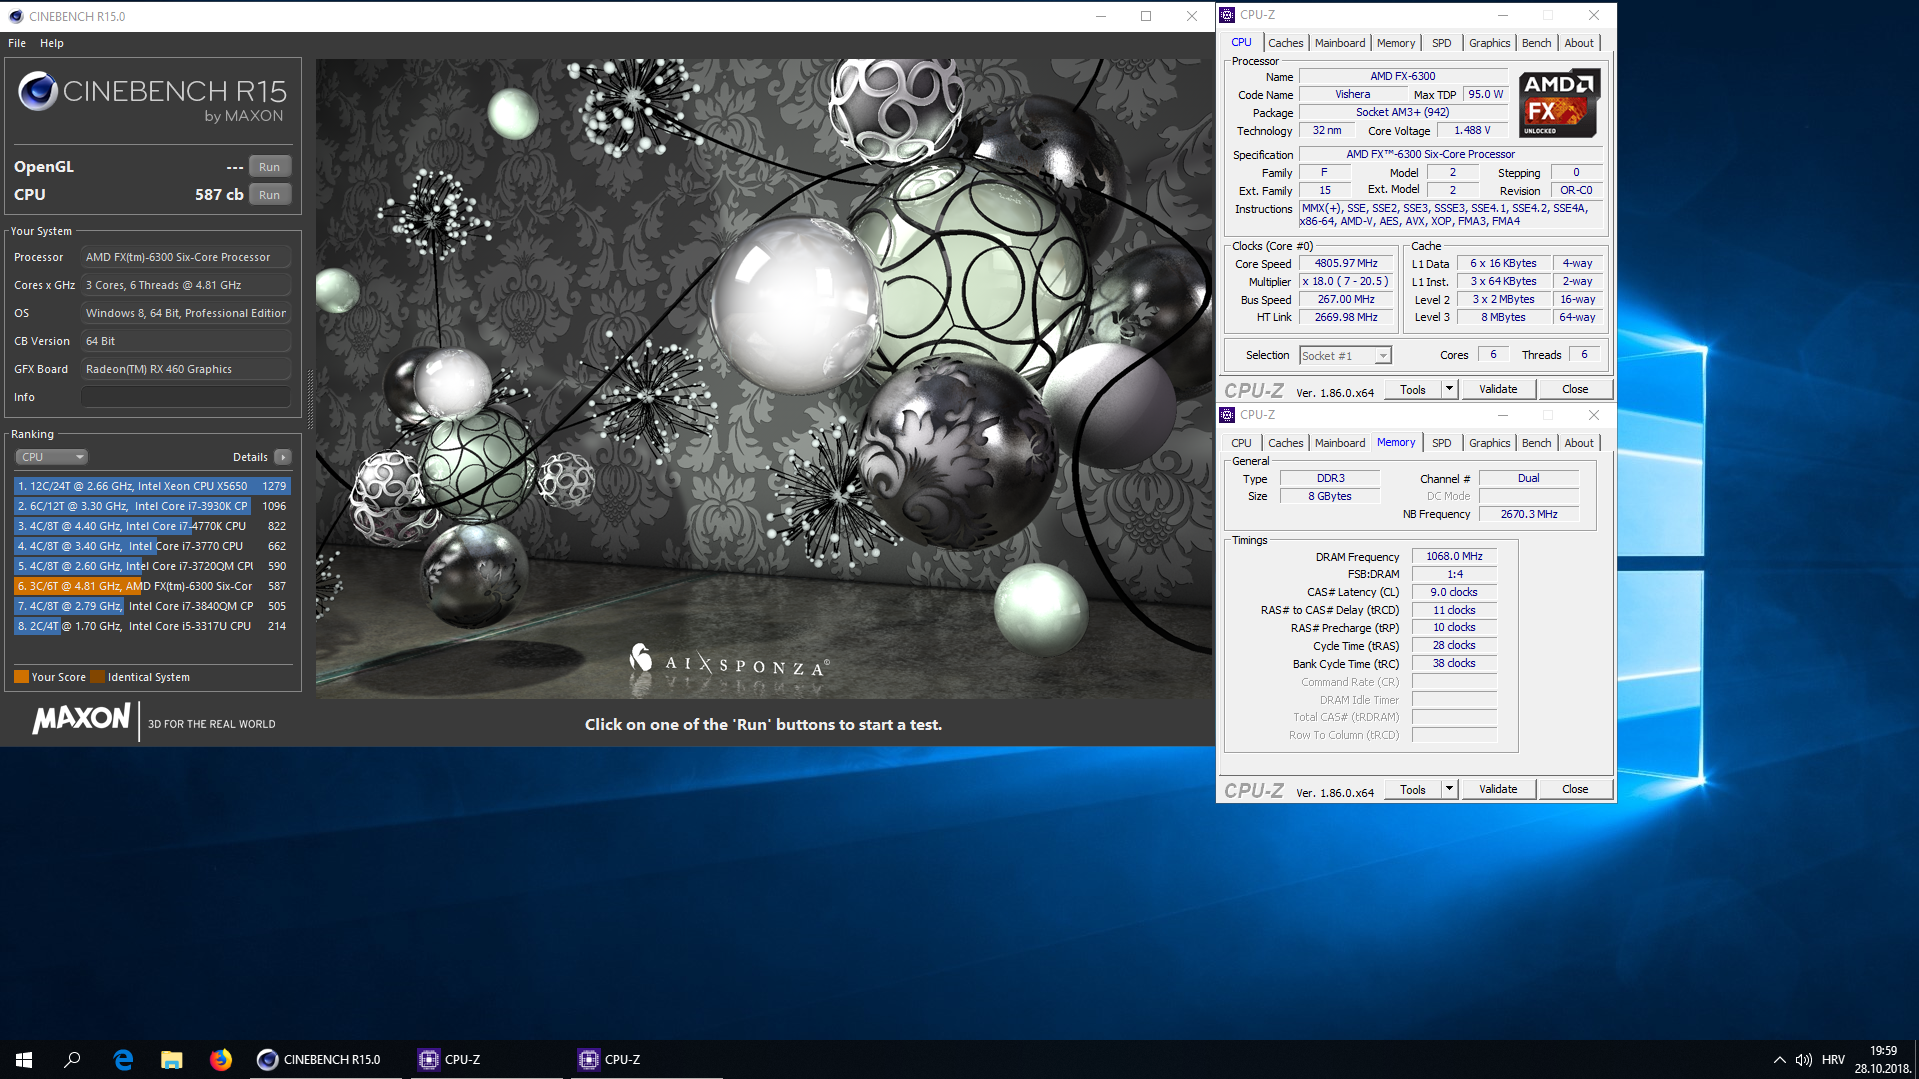The image size is (1919, 1079).
Task: Select ranking row Core i7-3930K
Action: [x=152, y=506]
